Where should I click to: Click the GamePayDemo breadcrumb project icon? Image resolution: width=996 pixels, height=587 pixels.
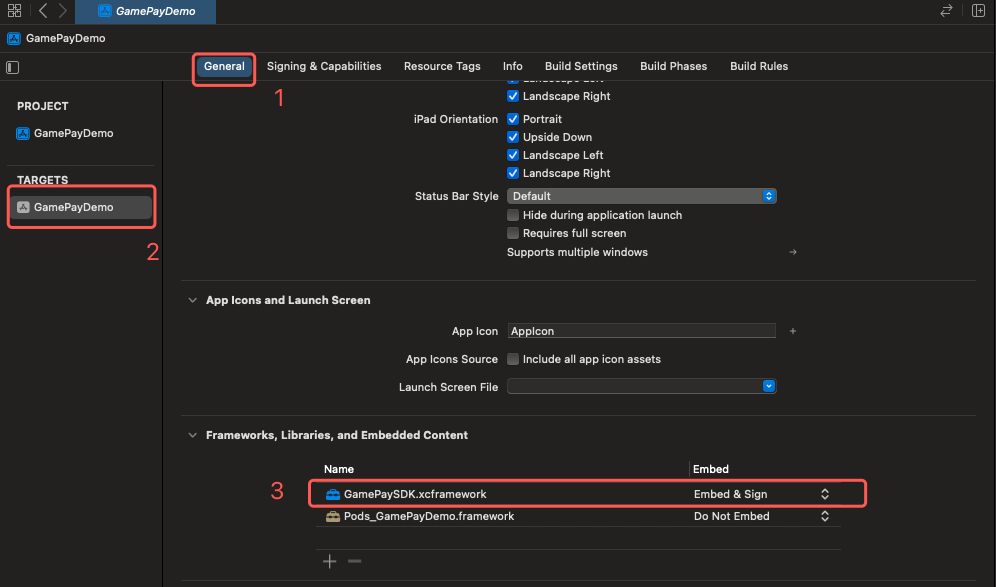[x=14, y=38]
